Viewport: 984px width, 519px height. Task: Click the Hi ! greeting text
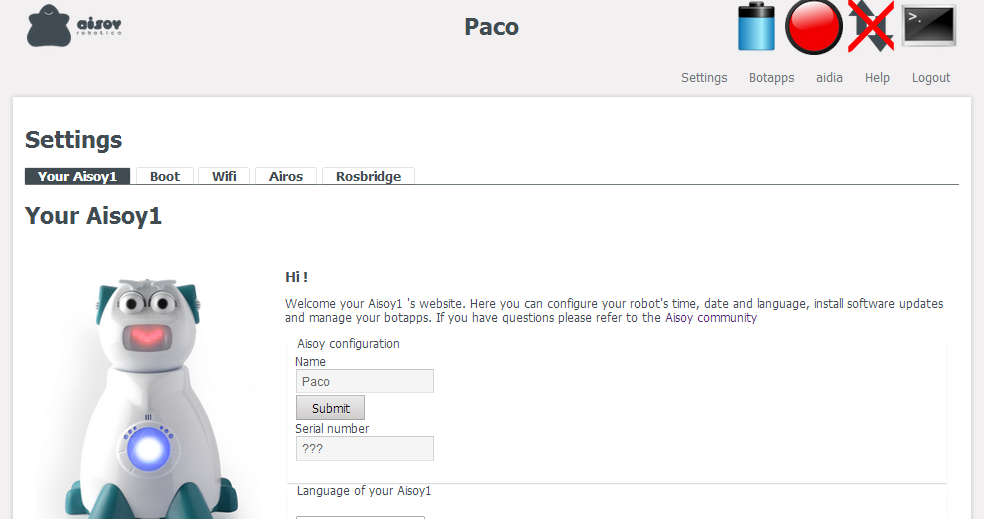[296, 277]
